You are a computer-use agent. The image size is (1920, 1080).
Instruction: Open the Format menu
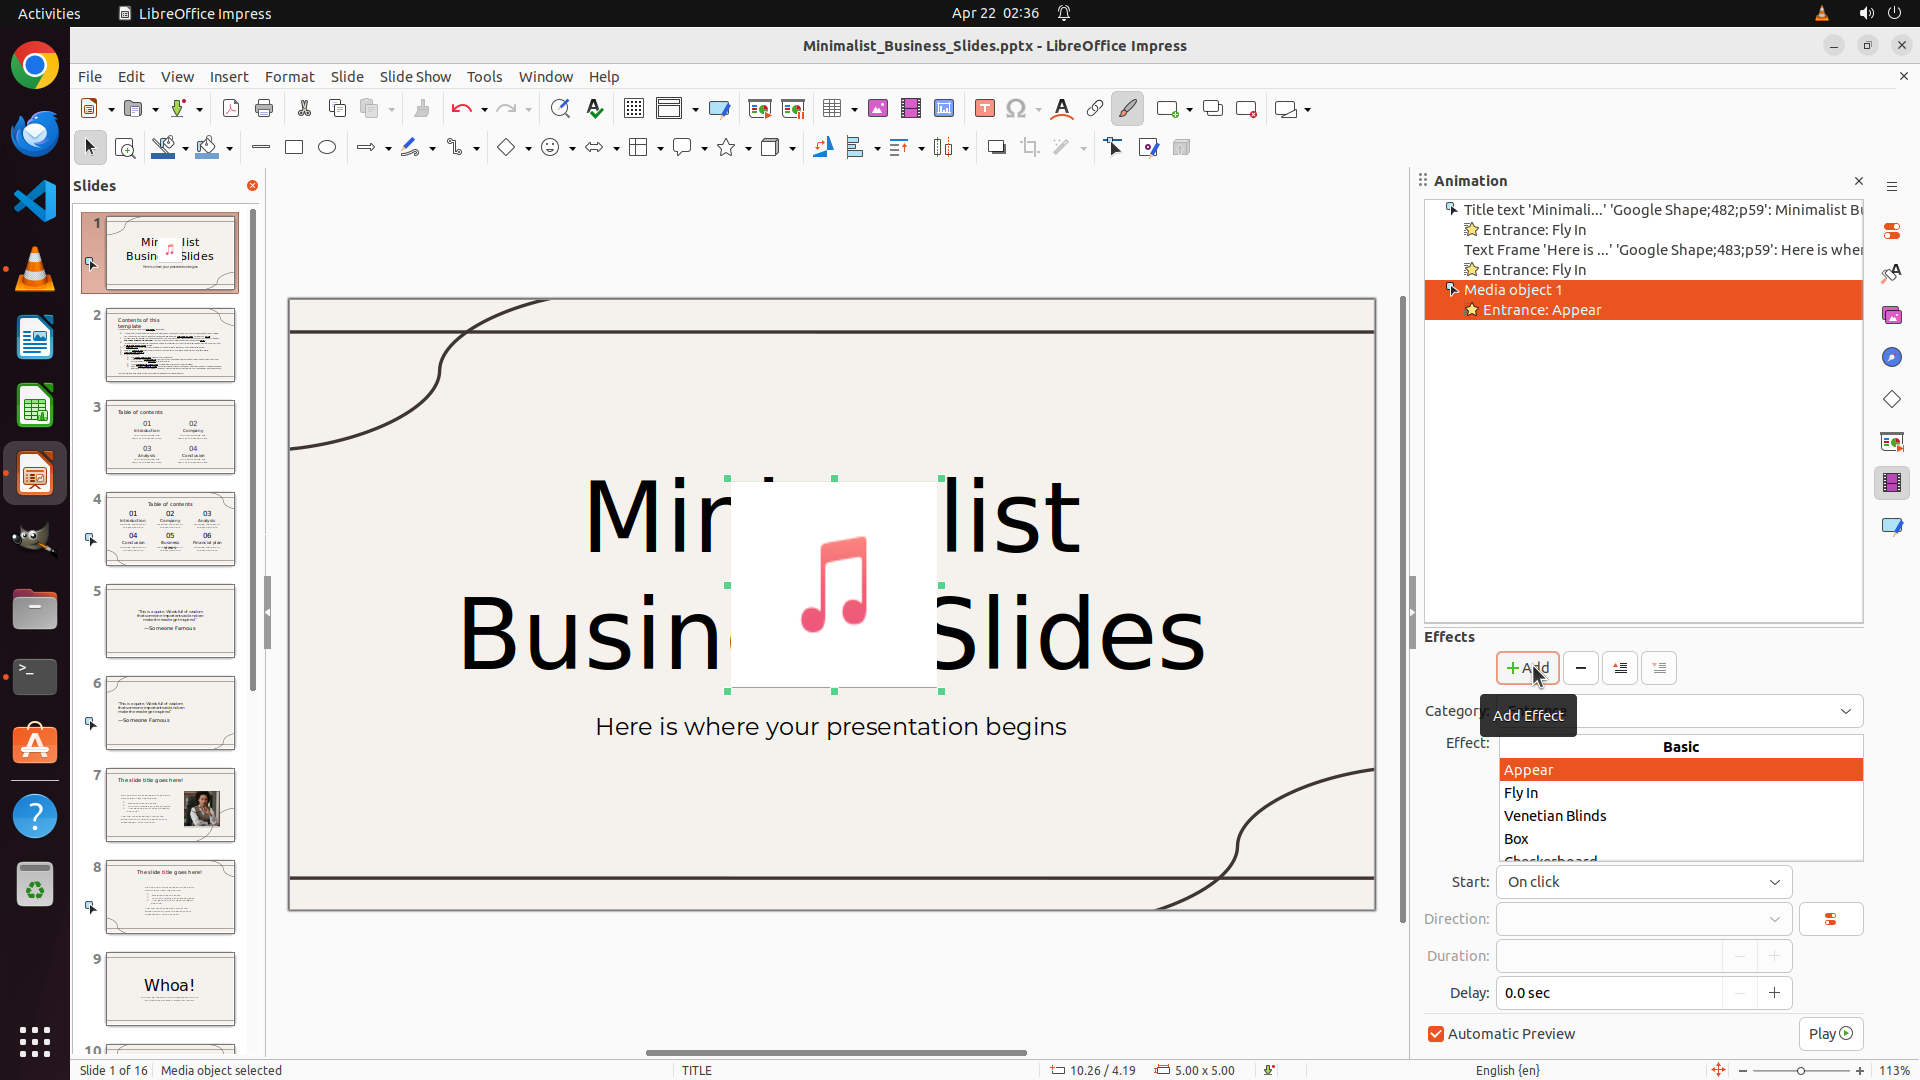pos(289,77)
